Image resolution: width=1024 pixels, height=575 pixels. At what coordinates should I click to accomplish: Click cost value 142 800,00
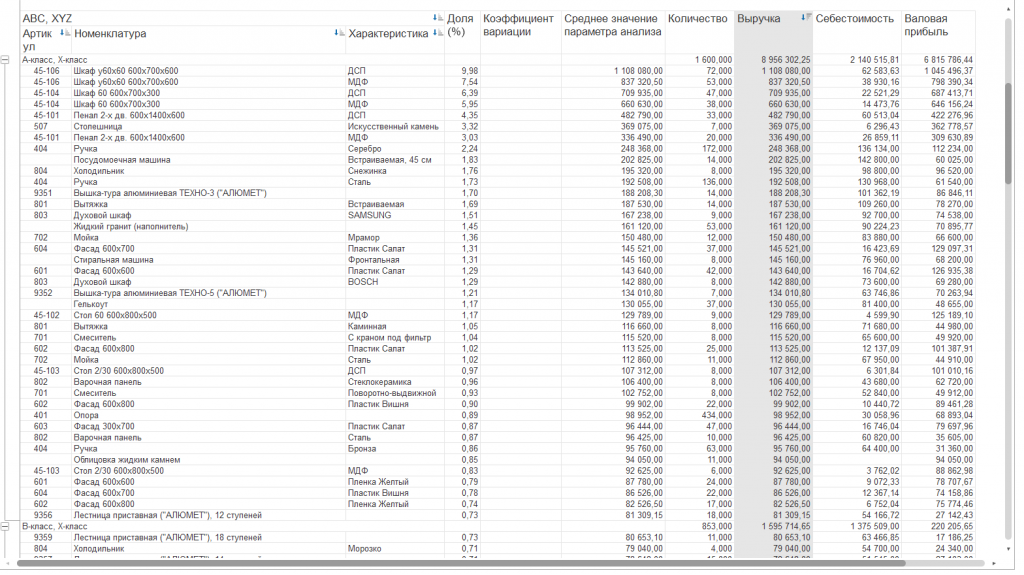877,159
